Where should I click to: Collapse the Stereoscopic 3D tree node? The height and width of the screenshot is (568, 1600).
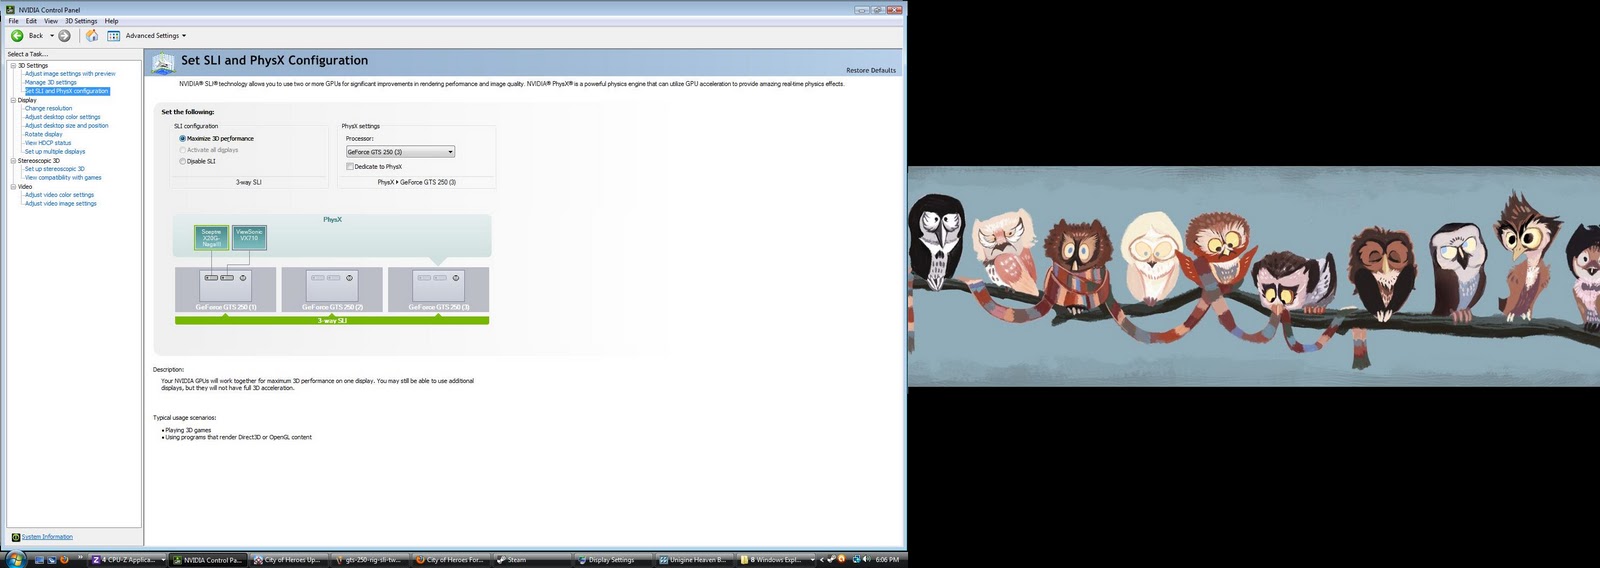coord(13,161)
